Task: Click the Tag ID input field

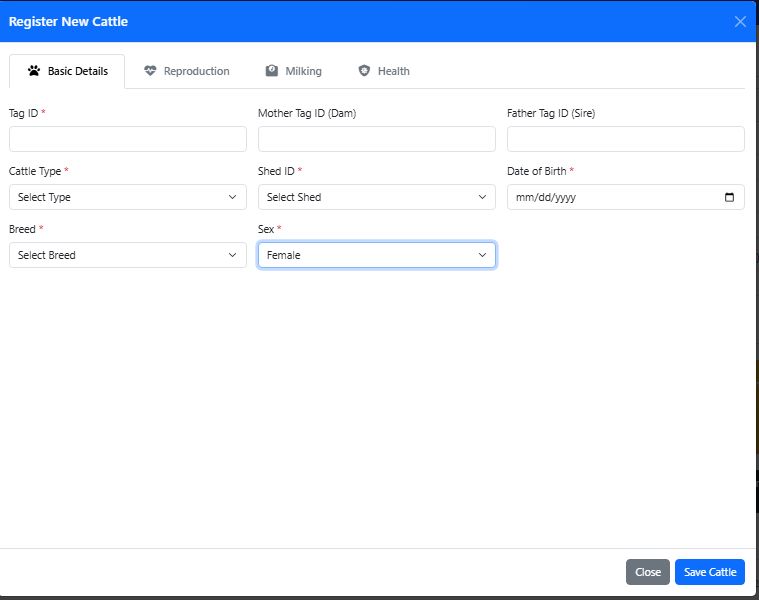Action: click(x=127, y=139)
